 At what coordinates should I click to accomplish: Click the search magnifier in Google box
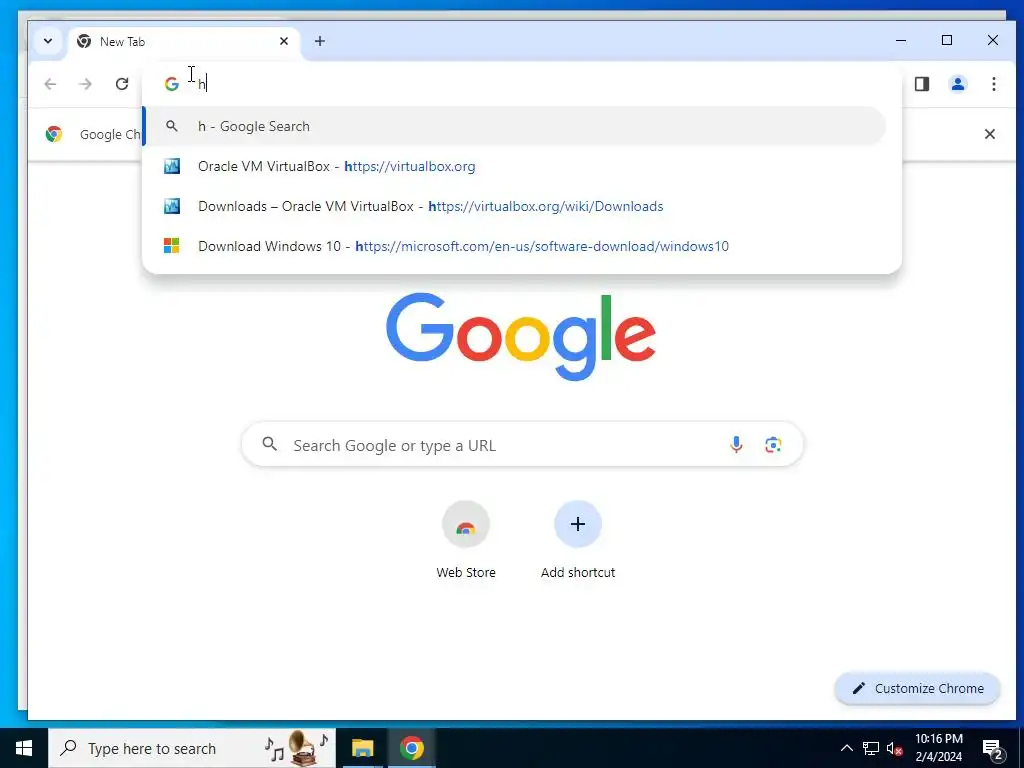[x=269, y=445]
